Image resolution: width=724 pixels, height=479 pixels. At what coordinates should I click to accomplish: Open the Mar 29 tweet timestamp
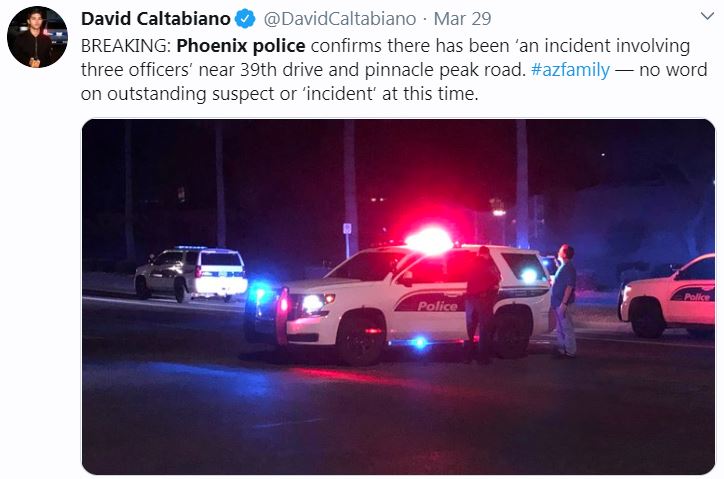pos(462,19)
